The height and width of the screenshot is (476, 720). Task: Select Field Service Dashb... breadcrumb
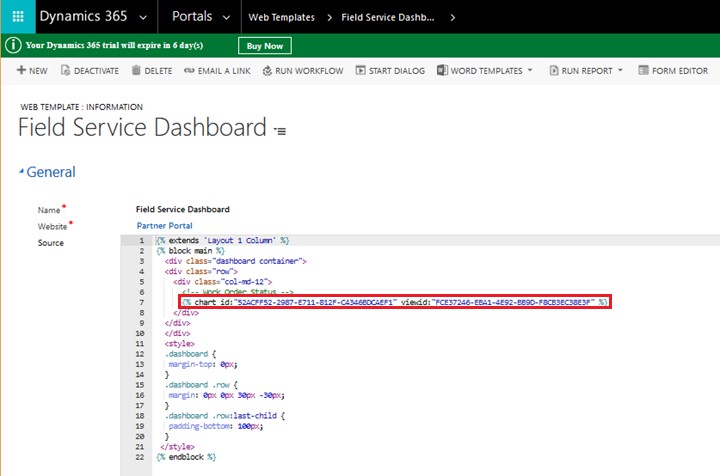click(x=388, y=17)
